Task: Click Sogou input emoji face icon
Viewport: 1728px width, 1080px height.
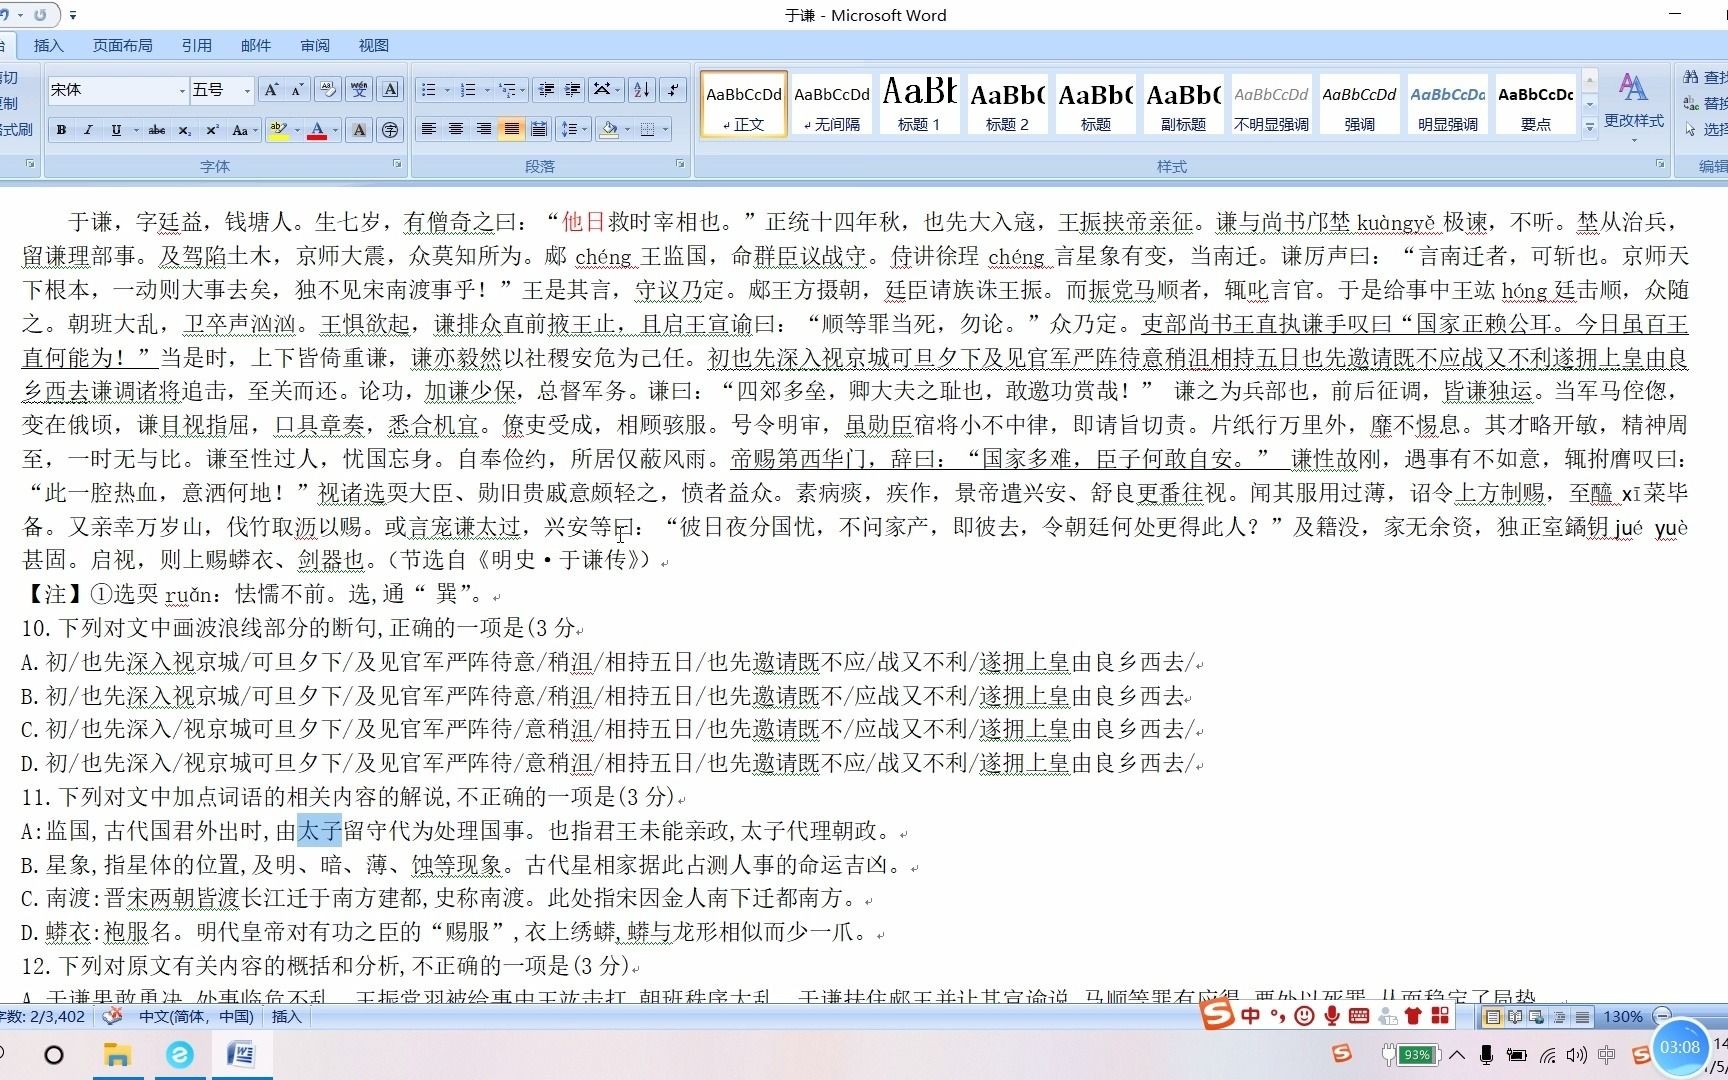Action: coord(1304,1016)
